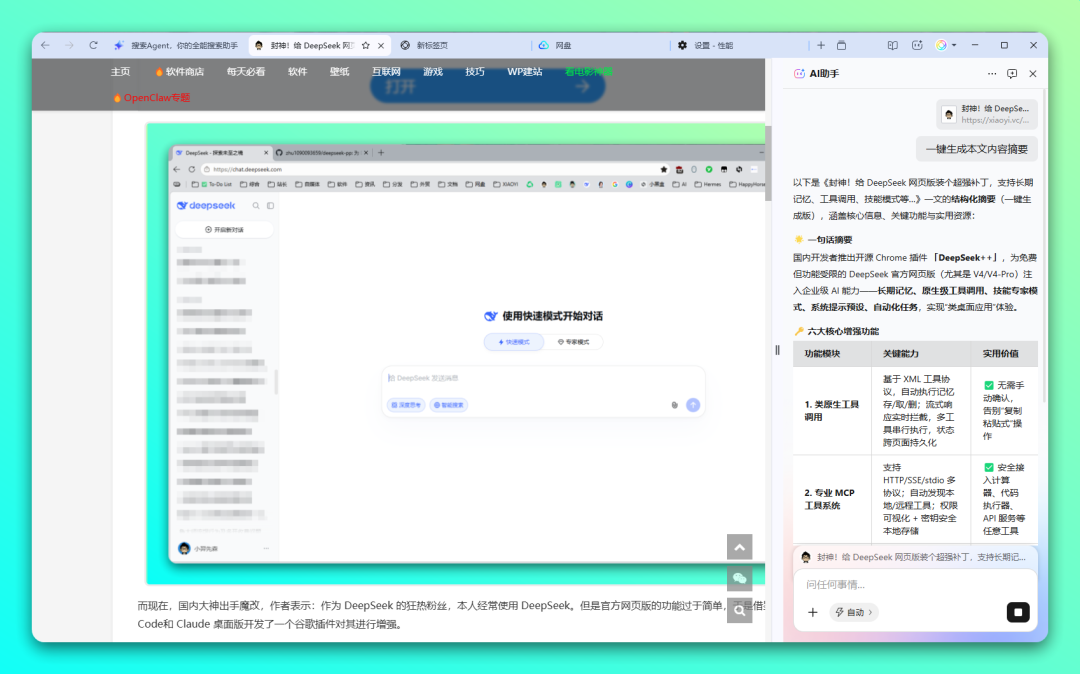Screen dimensions: 1080x674
Task: Click the sidebar divider handle beside the AI助手 panel
Action: point(777,350)
